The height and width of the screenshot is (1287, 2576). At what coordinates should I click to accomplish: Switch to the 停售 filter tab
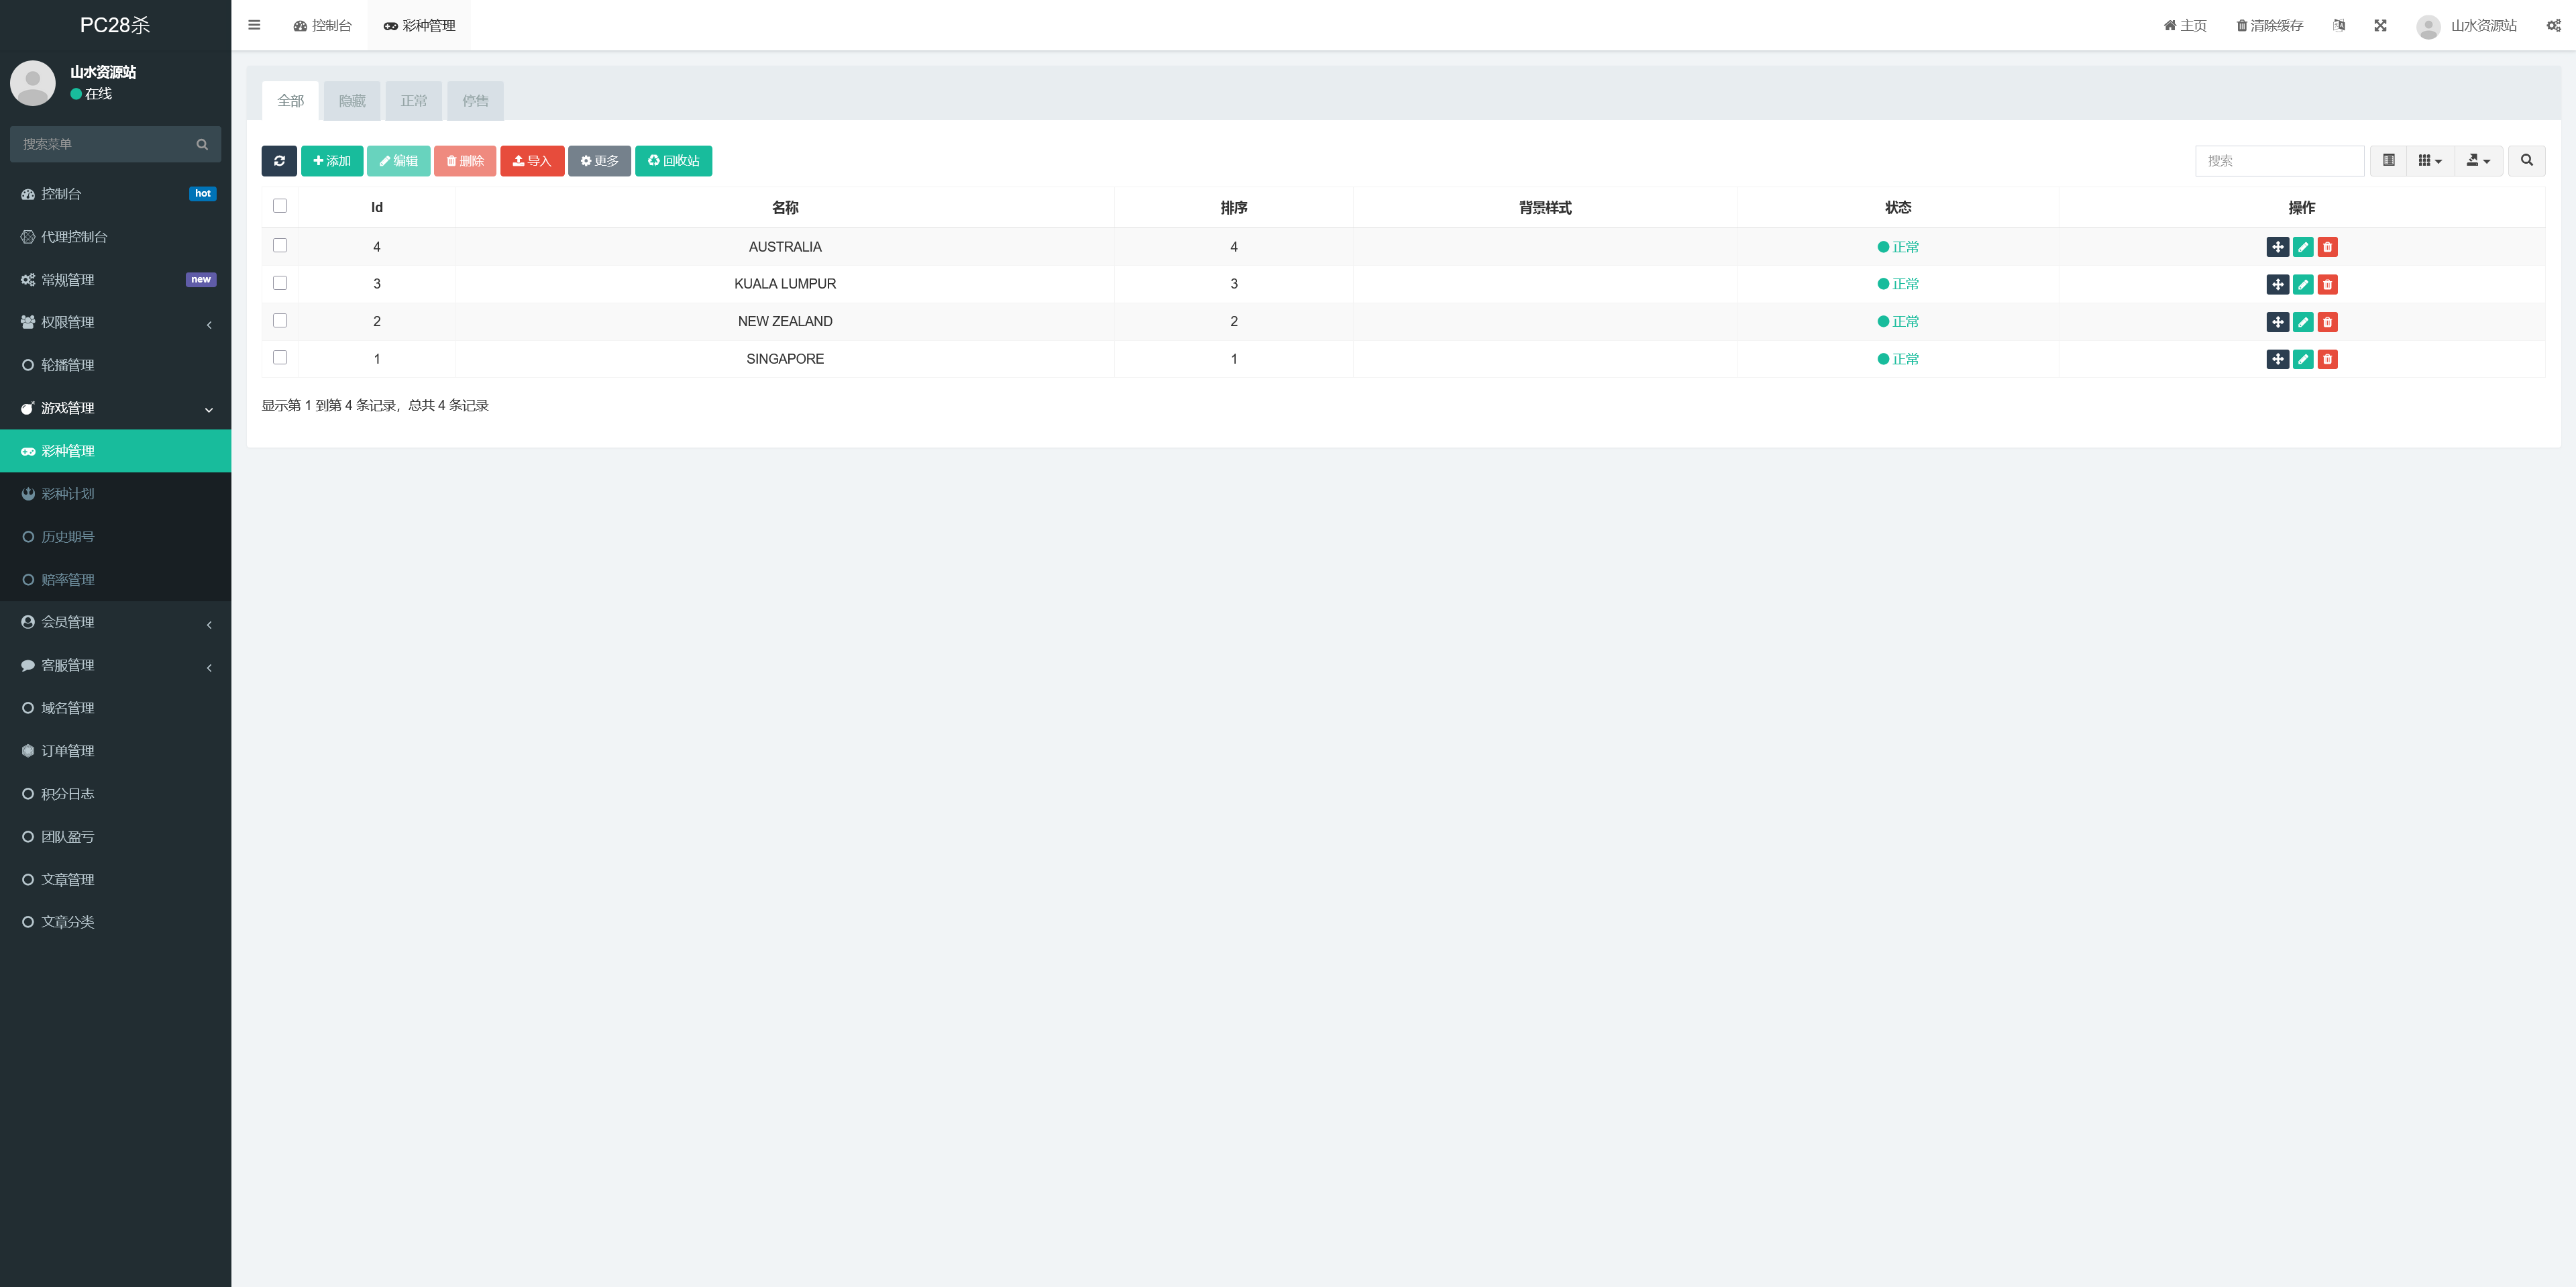(475, 101)
